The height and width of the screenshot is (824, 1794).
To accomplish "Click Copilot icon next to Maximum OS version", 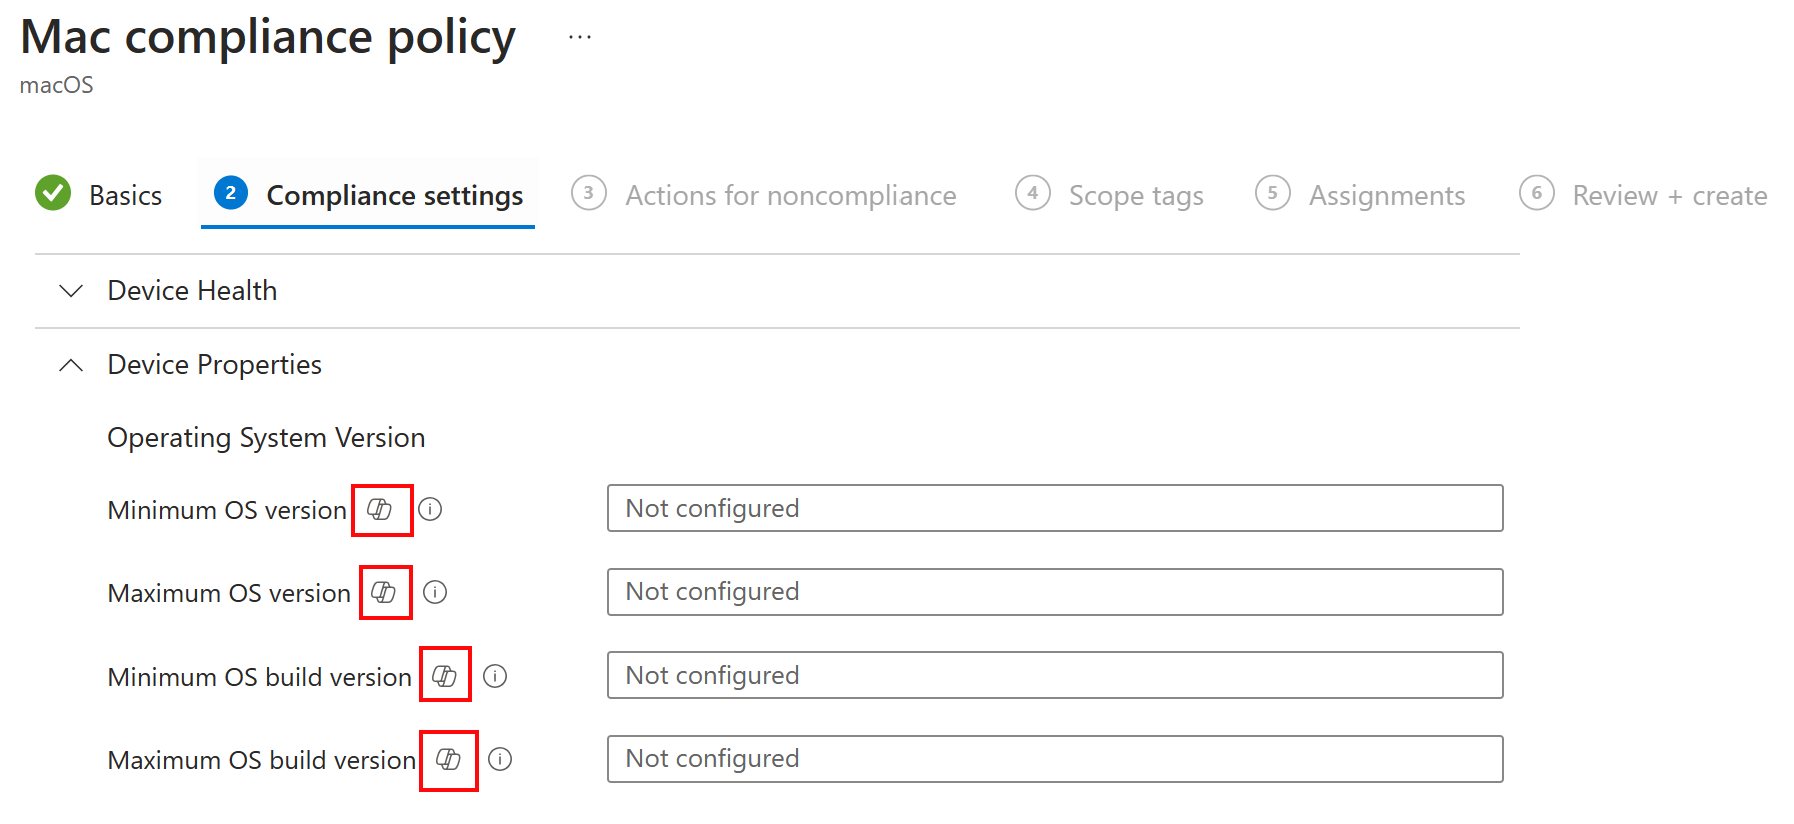I will pyautogui.click(x=384, y=592).
